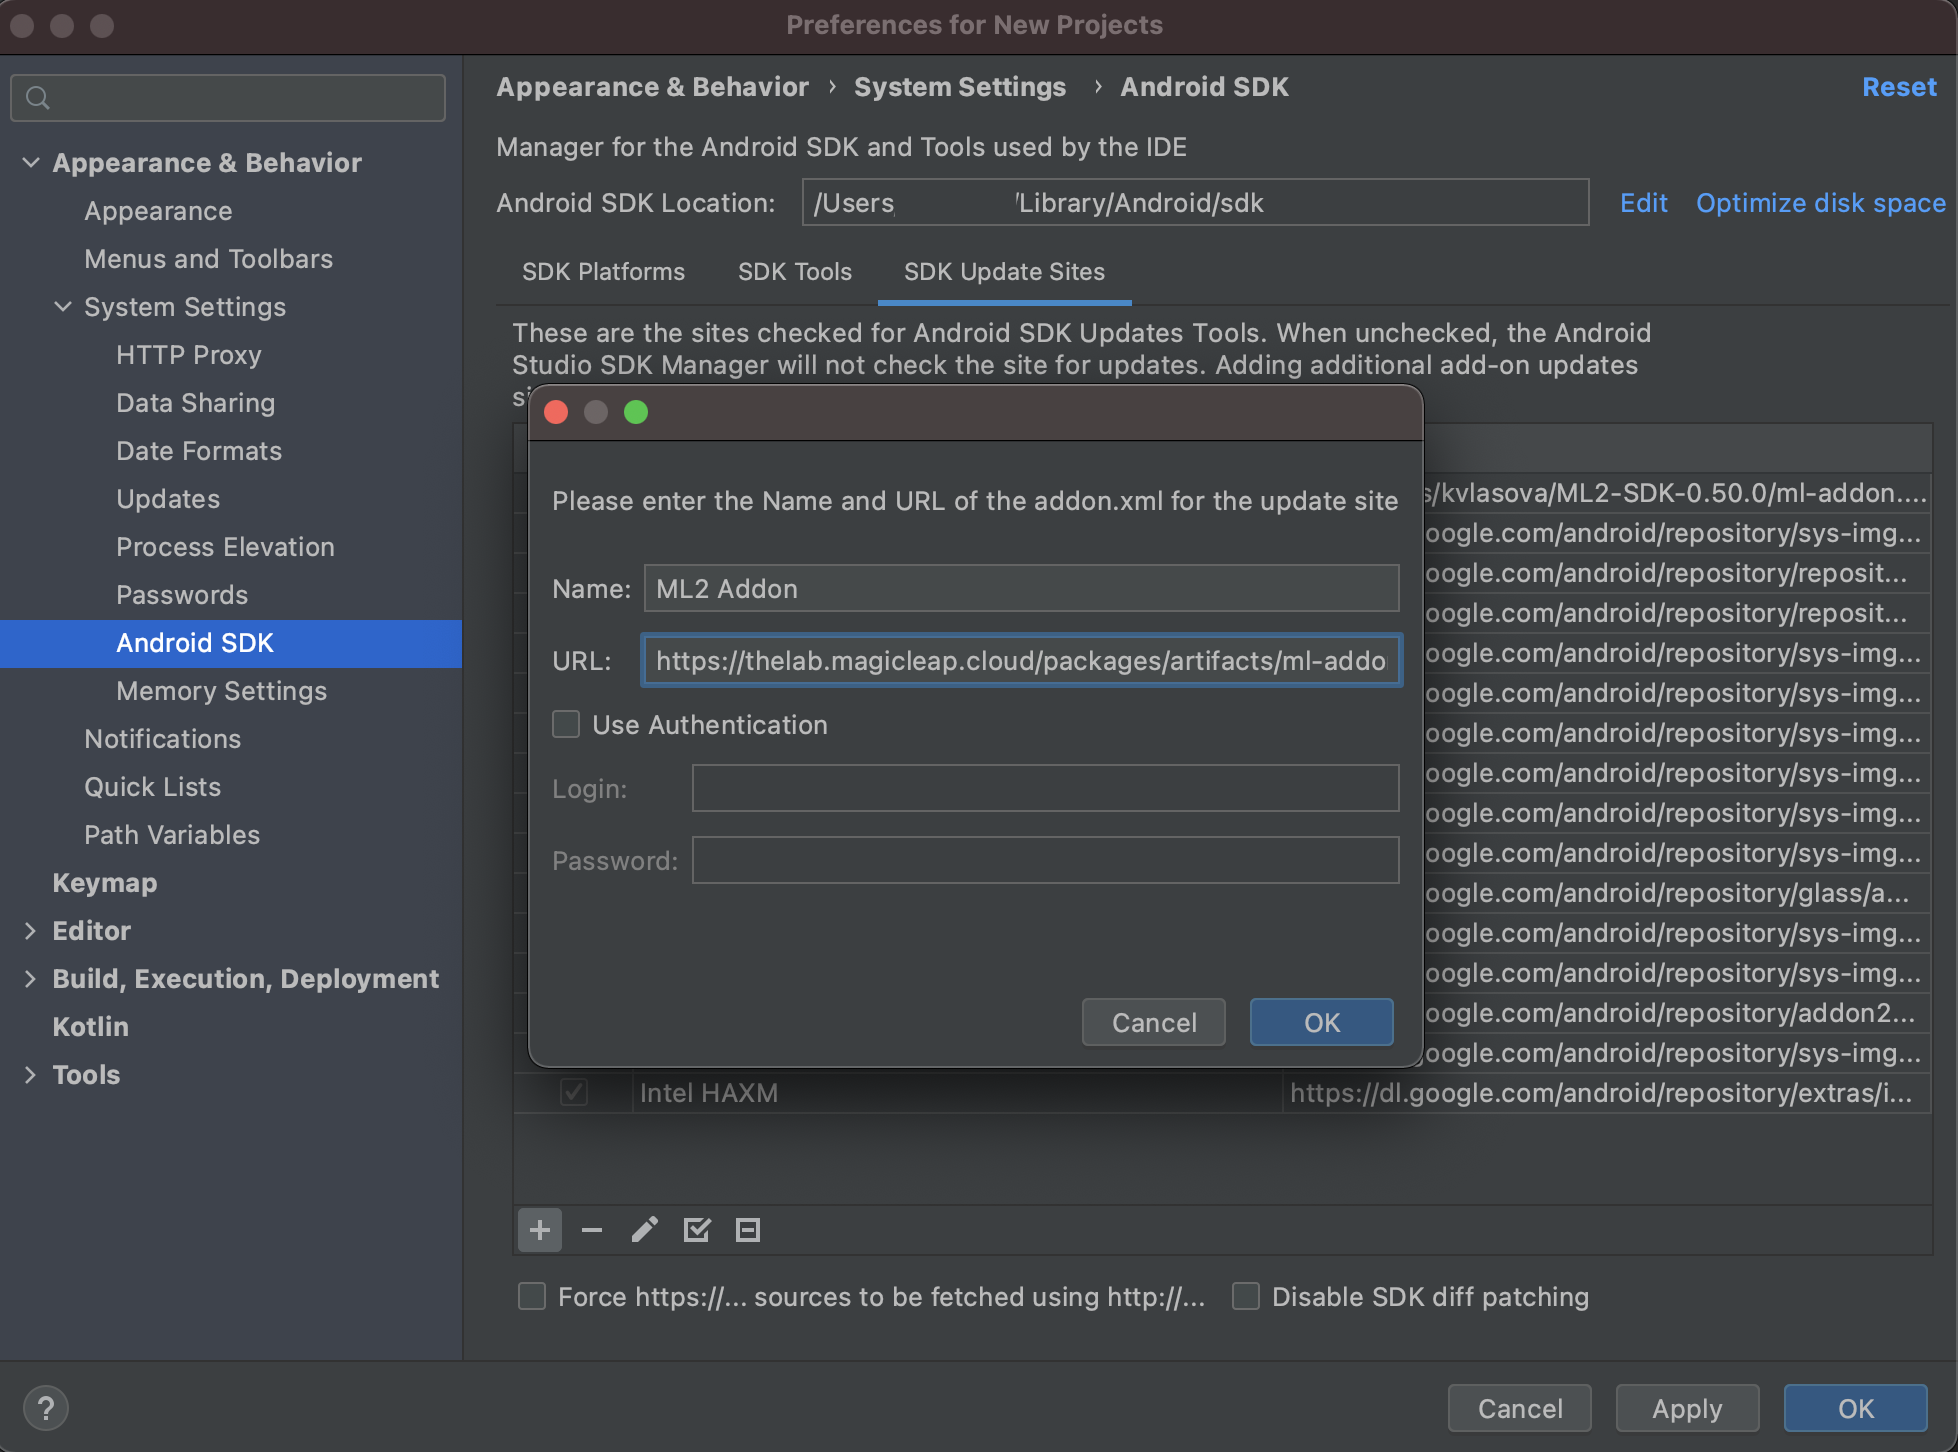The width and height of the screenshot is (1958, 1452).
Task: Click the select all checkboxes icon
Action: (695, 1229)
